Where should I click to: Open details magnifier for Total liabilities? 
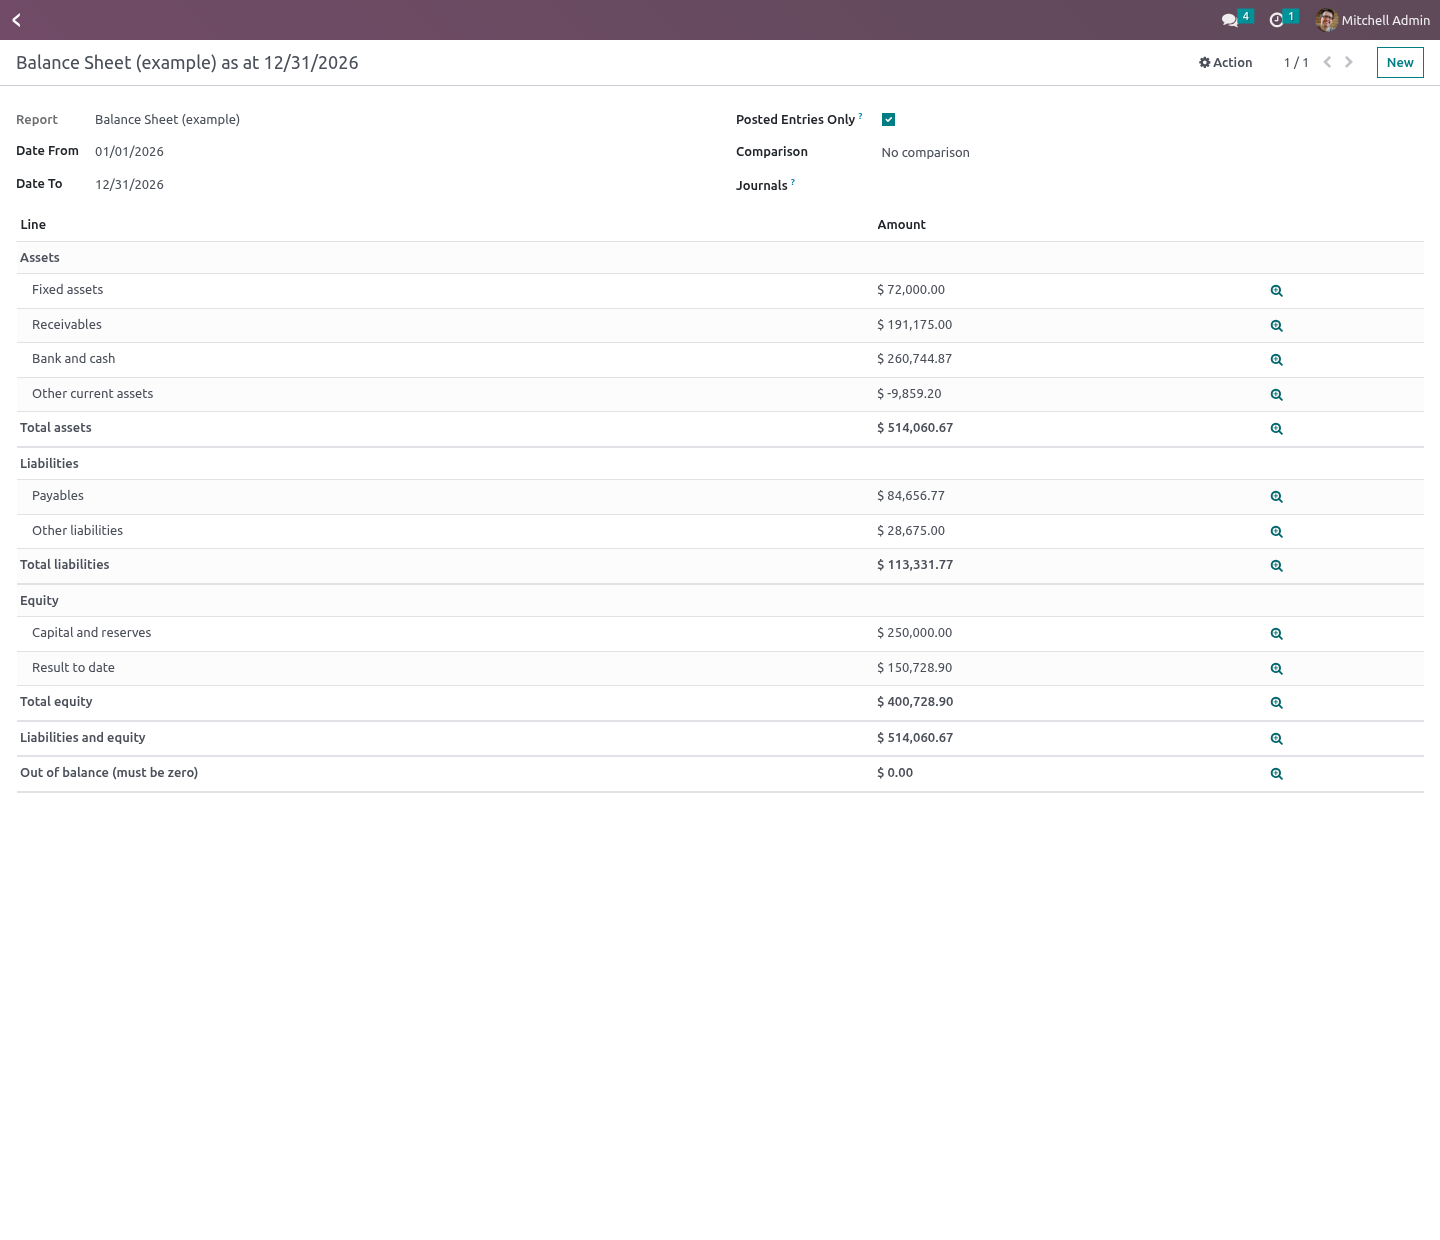coord(1276,566)
